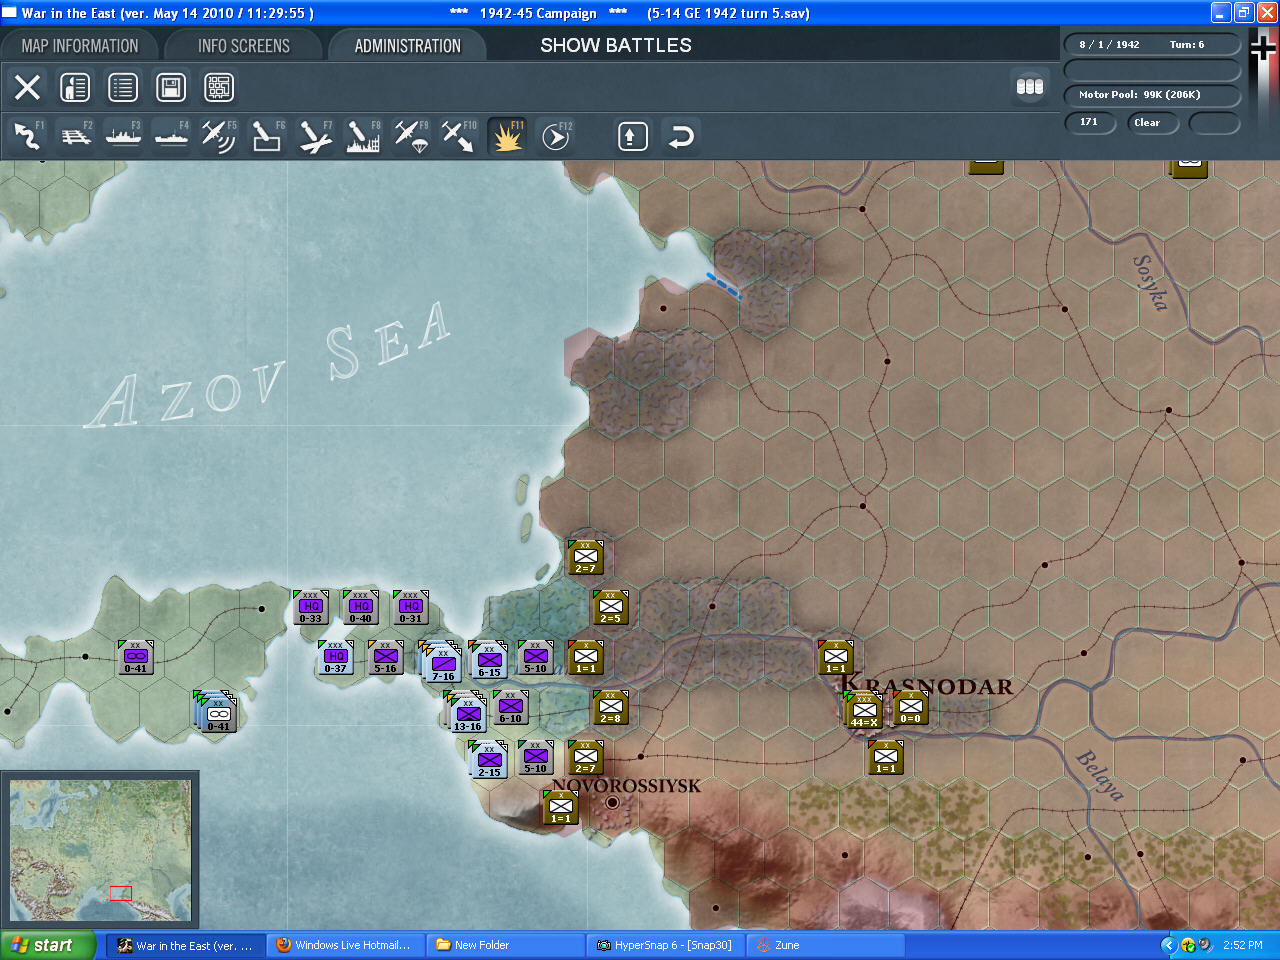Select the F5 air recon icon
1280x960 pixels.
click(219, 136)
